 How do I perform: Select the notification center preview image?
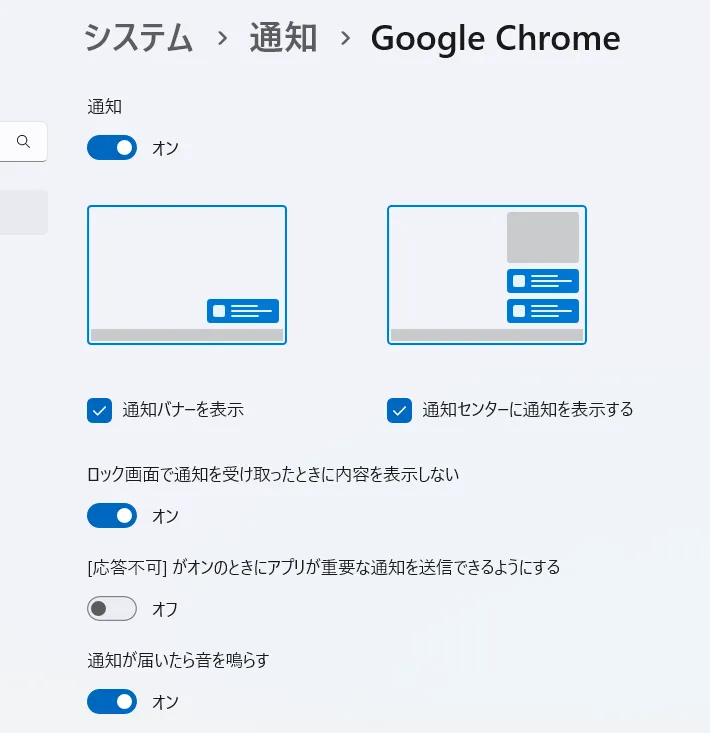pyautogui.click(x=487, y=275)
